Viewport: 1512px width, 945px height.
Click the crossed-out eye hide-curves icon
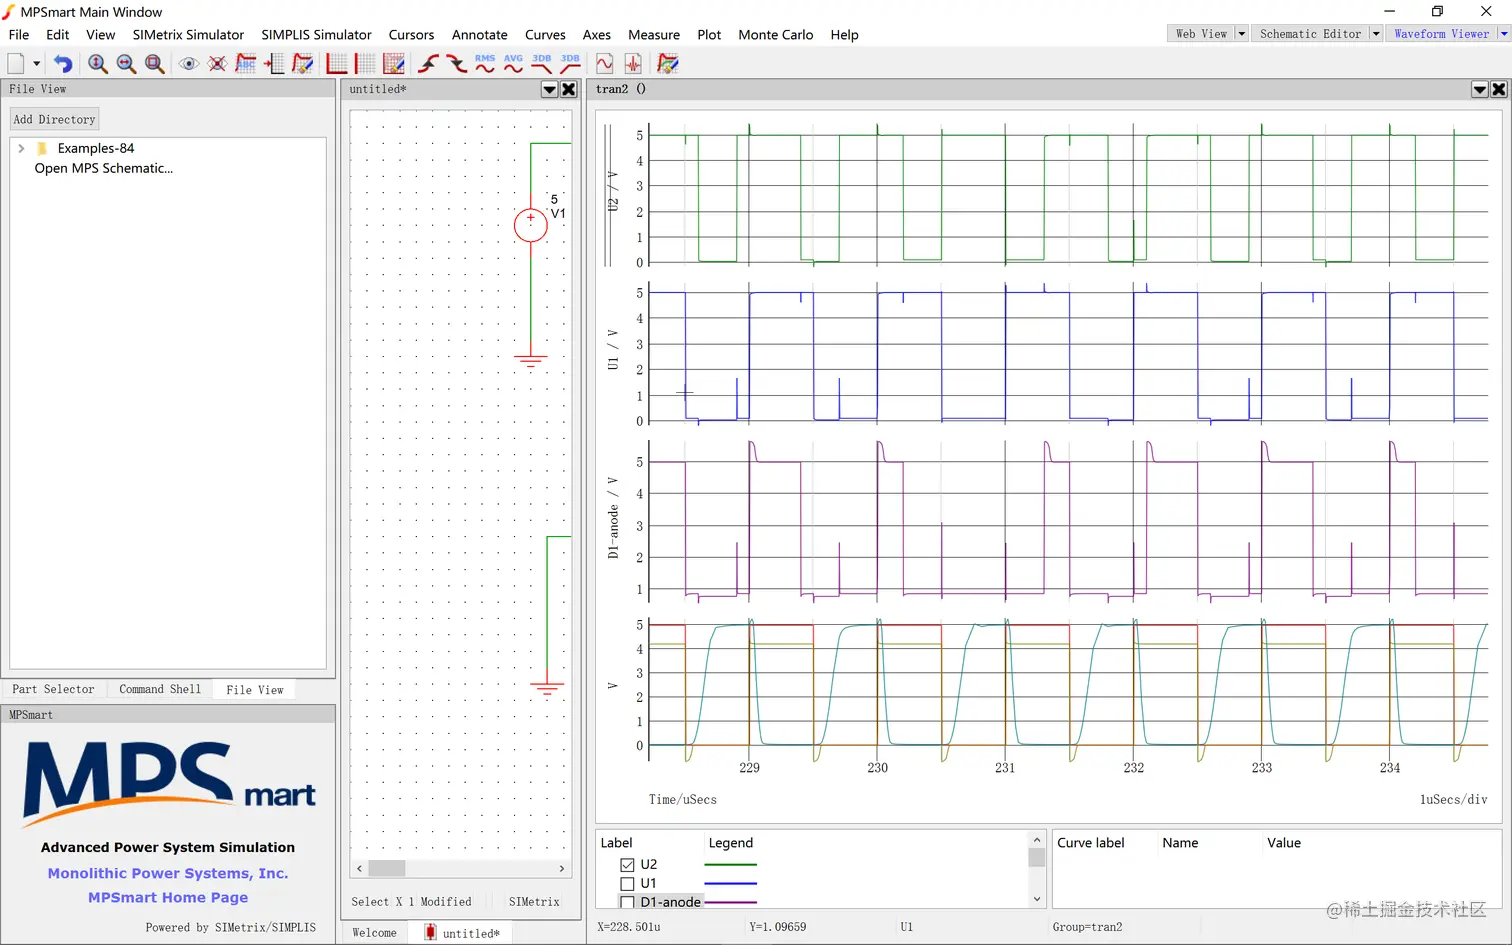tap(217, 64)
